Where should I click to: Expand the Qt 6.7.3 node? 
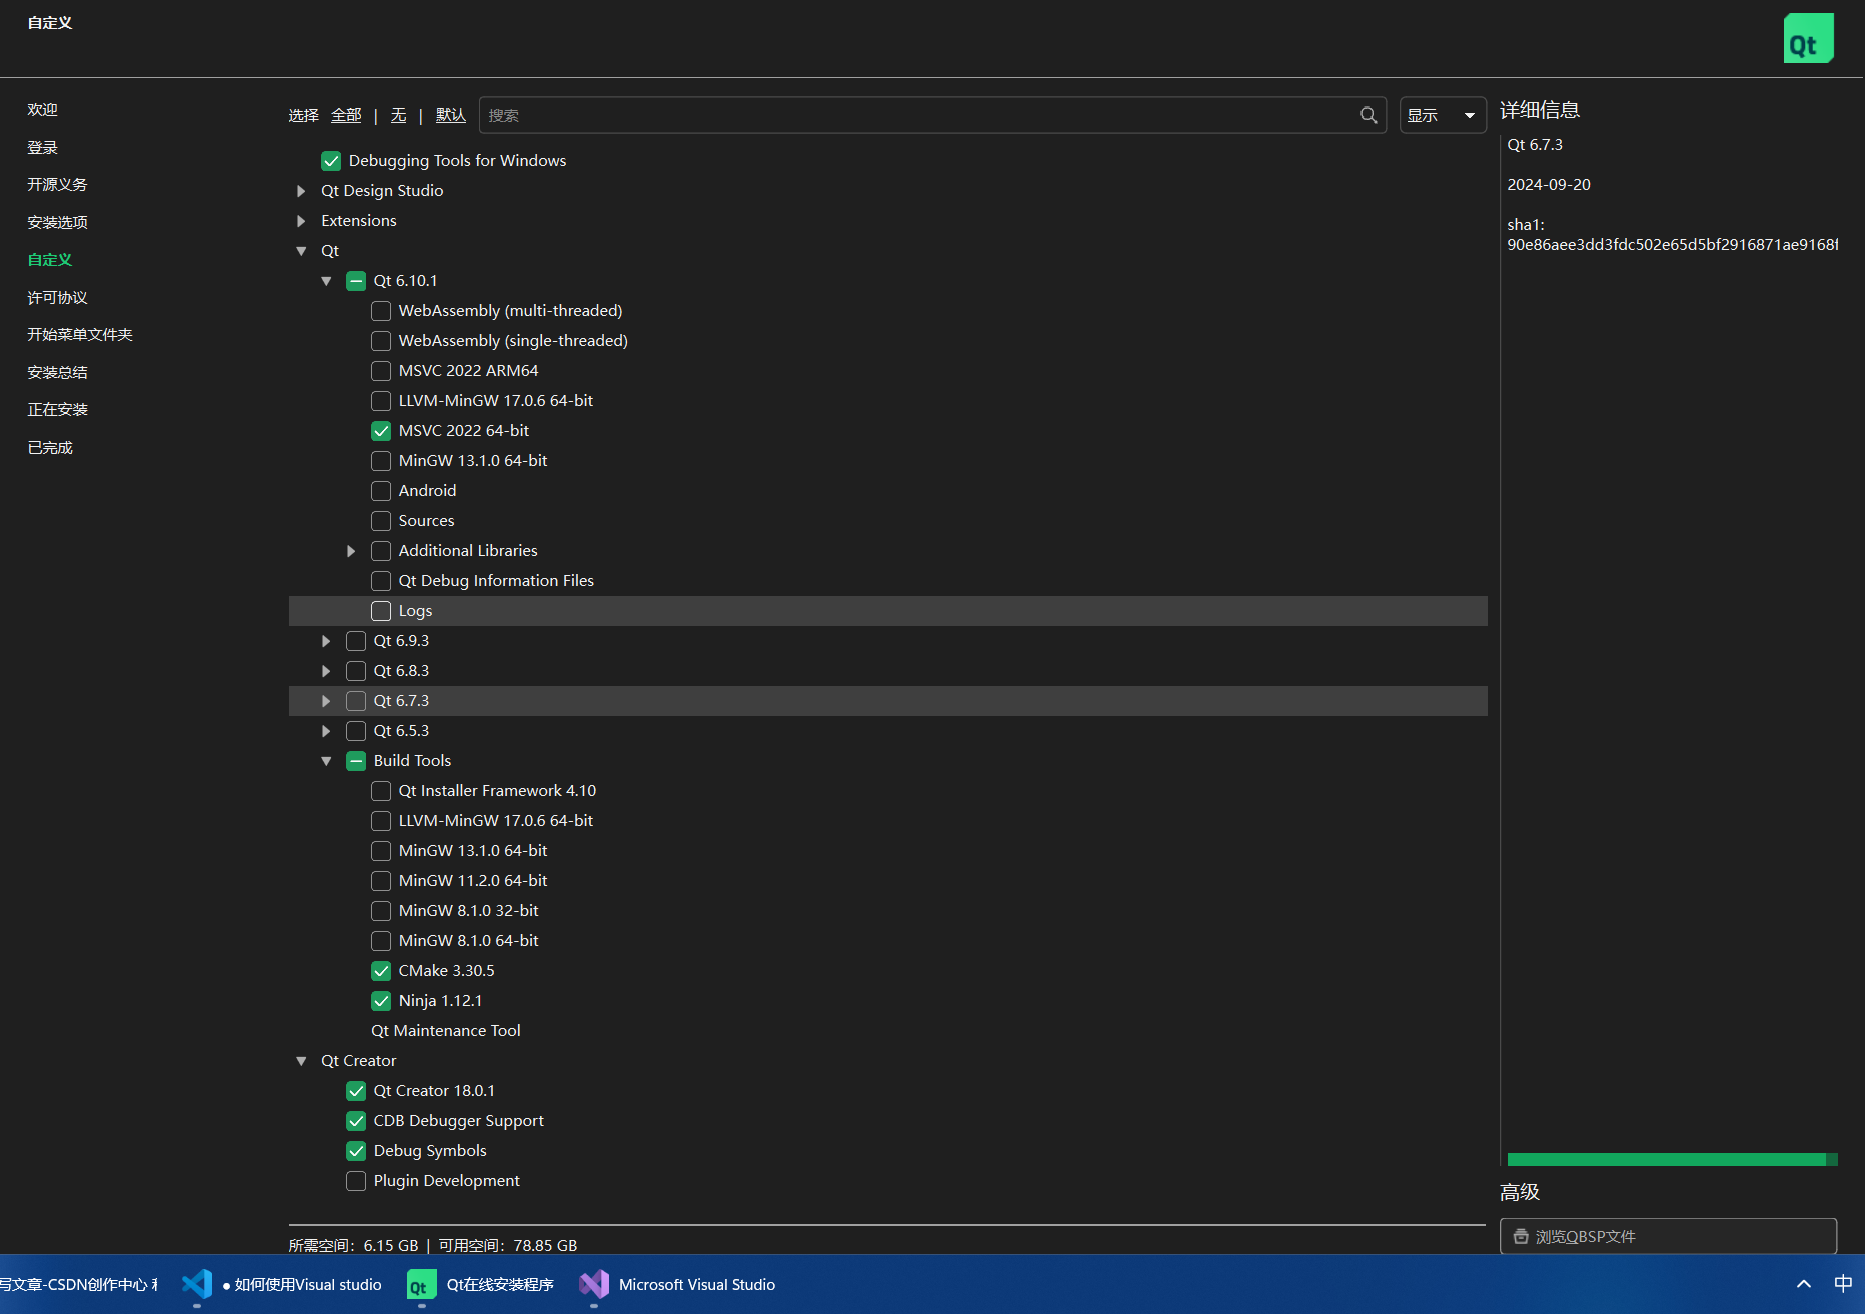[x=326, y=701]
